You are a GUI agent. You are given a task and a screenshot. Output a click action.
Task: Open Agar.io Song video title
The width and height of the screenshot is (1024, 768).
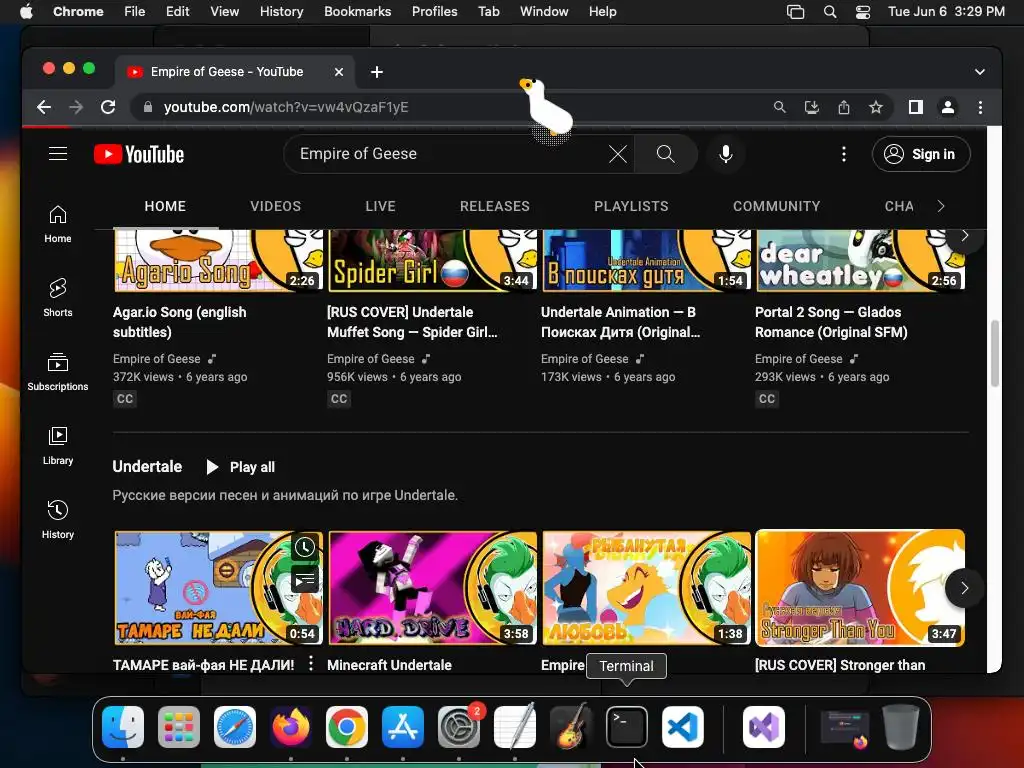click(180, 322)
